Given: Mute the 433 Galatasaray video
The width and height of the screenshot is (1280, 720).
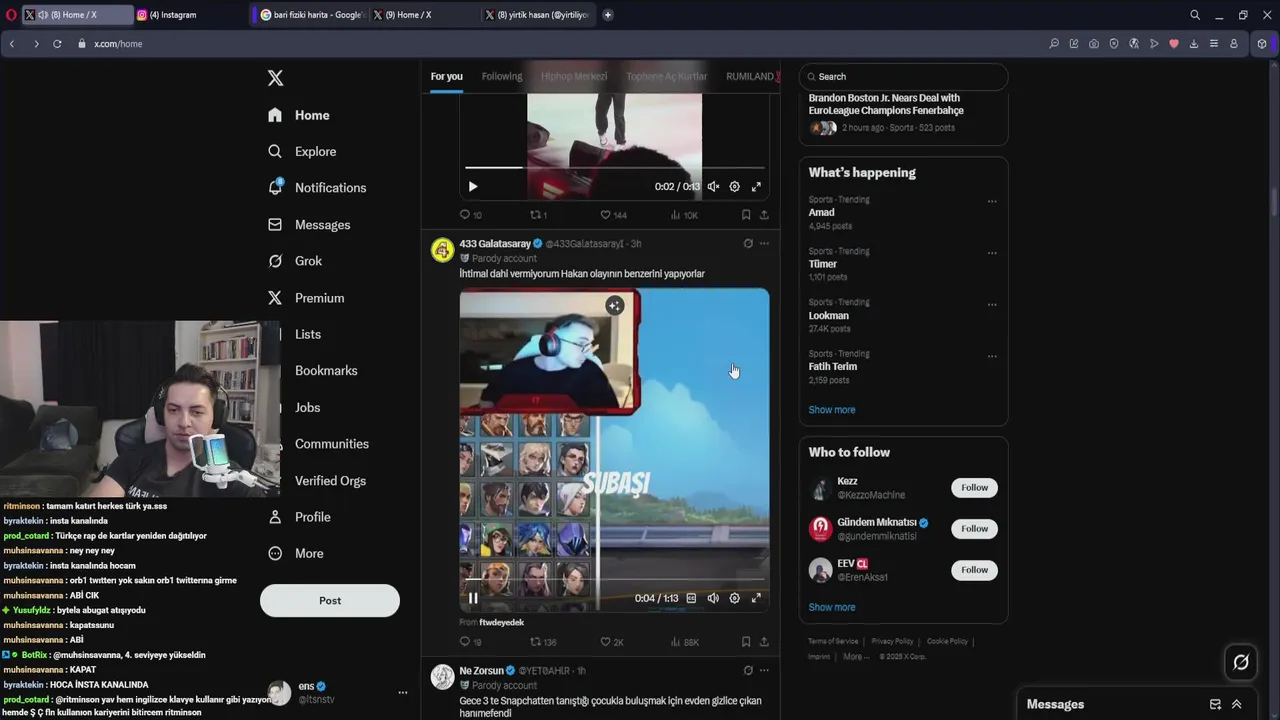Looking at the screenshot, I should 713,598.
